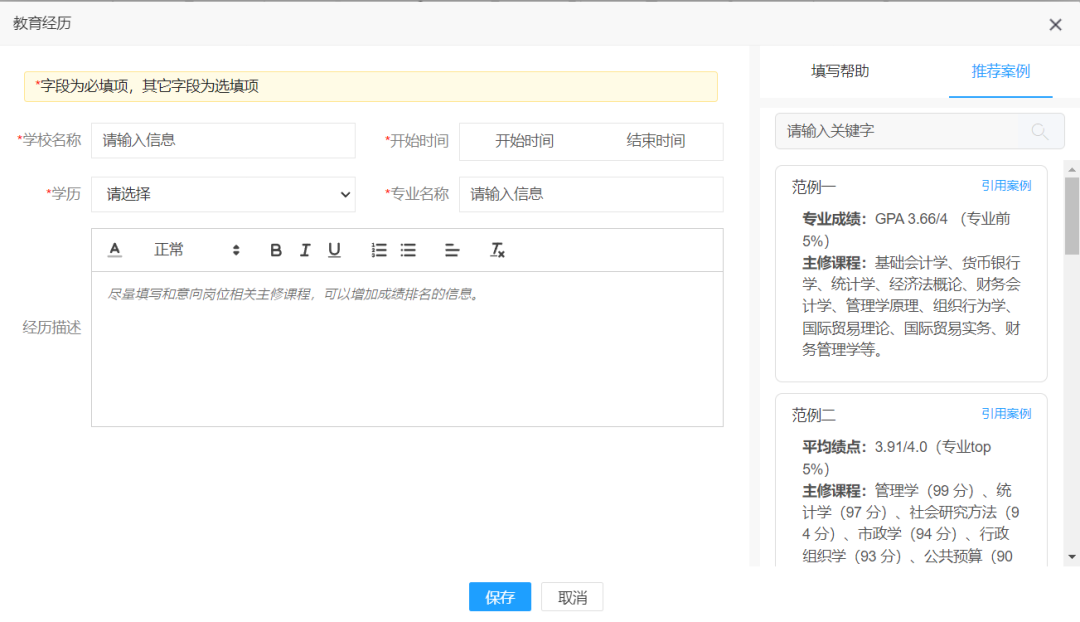This screenshot has width=1080, height=622.
Task: Switch to the 推荐案例 tab
Action: point(1000,71)
